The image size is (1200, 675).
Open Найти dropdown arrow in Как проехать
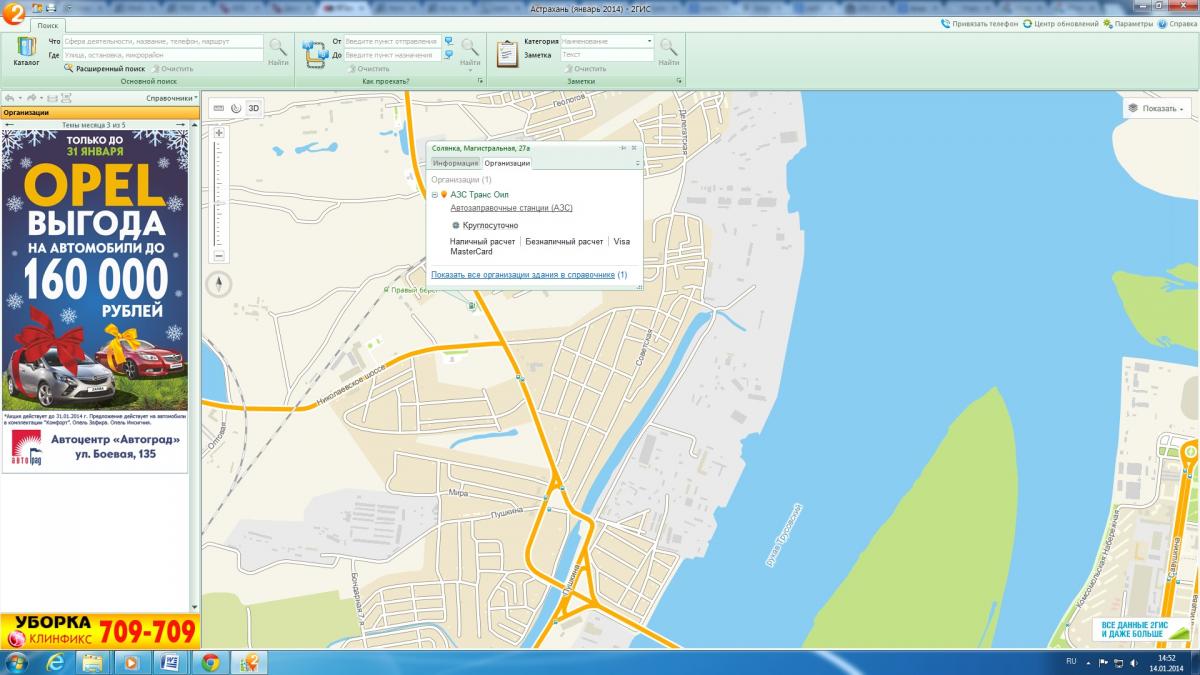pos(470,70)
